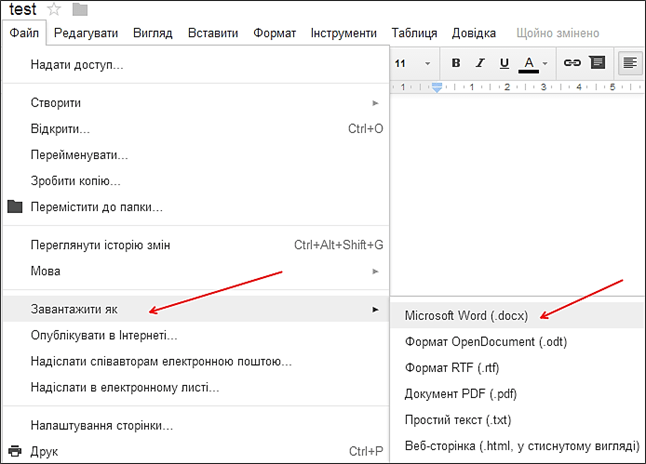Select Microsoft Word (.docx) download option
Viewport: 646px width, 464px height.
tap(466, 315)
